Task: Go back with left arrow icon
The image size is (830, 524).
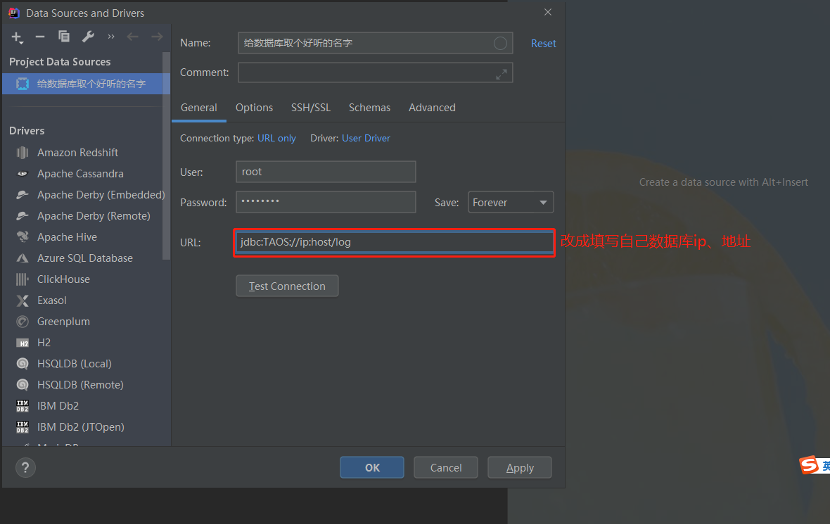Action: click(x=132, y=37)
